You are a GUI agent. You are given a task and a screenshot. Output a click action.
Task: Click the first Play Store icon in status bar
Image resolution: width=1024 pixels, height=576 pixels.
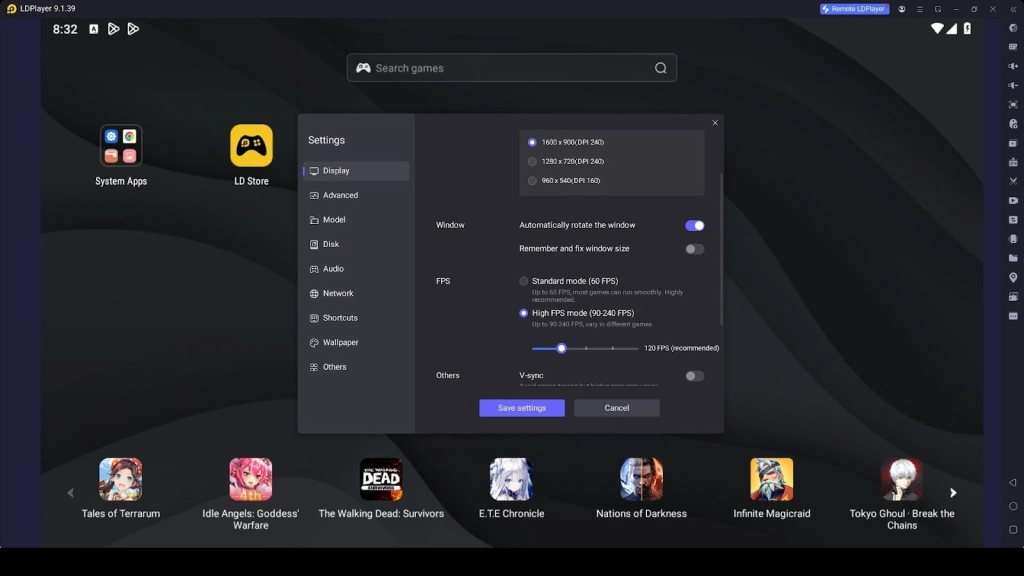114,29
